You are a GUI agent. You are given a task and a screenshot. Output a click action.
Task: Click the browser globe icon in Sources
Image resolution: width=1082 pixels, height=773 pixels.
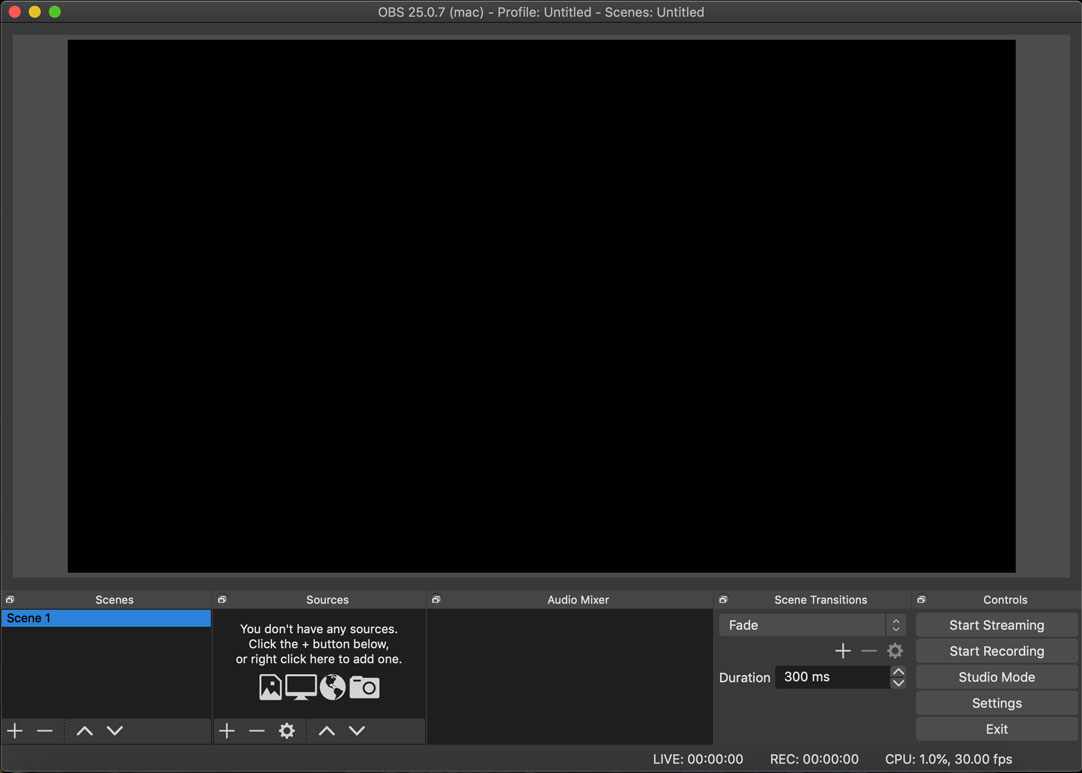tap(333, 687)
